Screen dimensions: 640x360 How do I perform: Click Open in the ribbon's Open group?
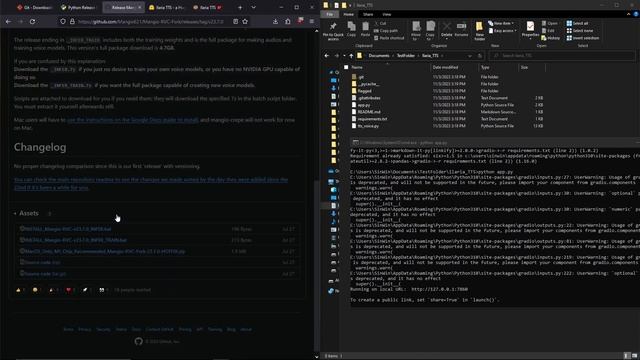549,24
